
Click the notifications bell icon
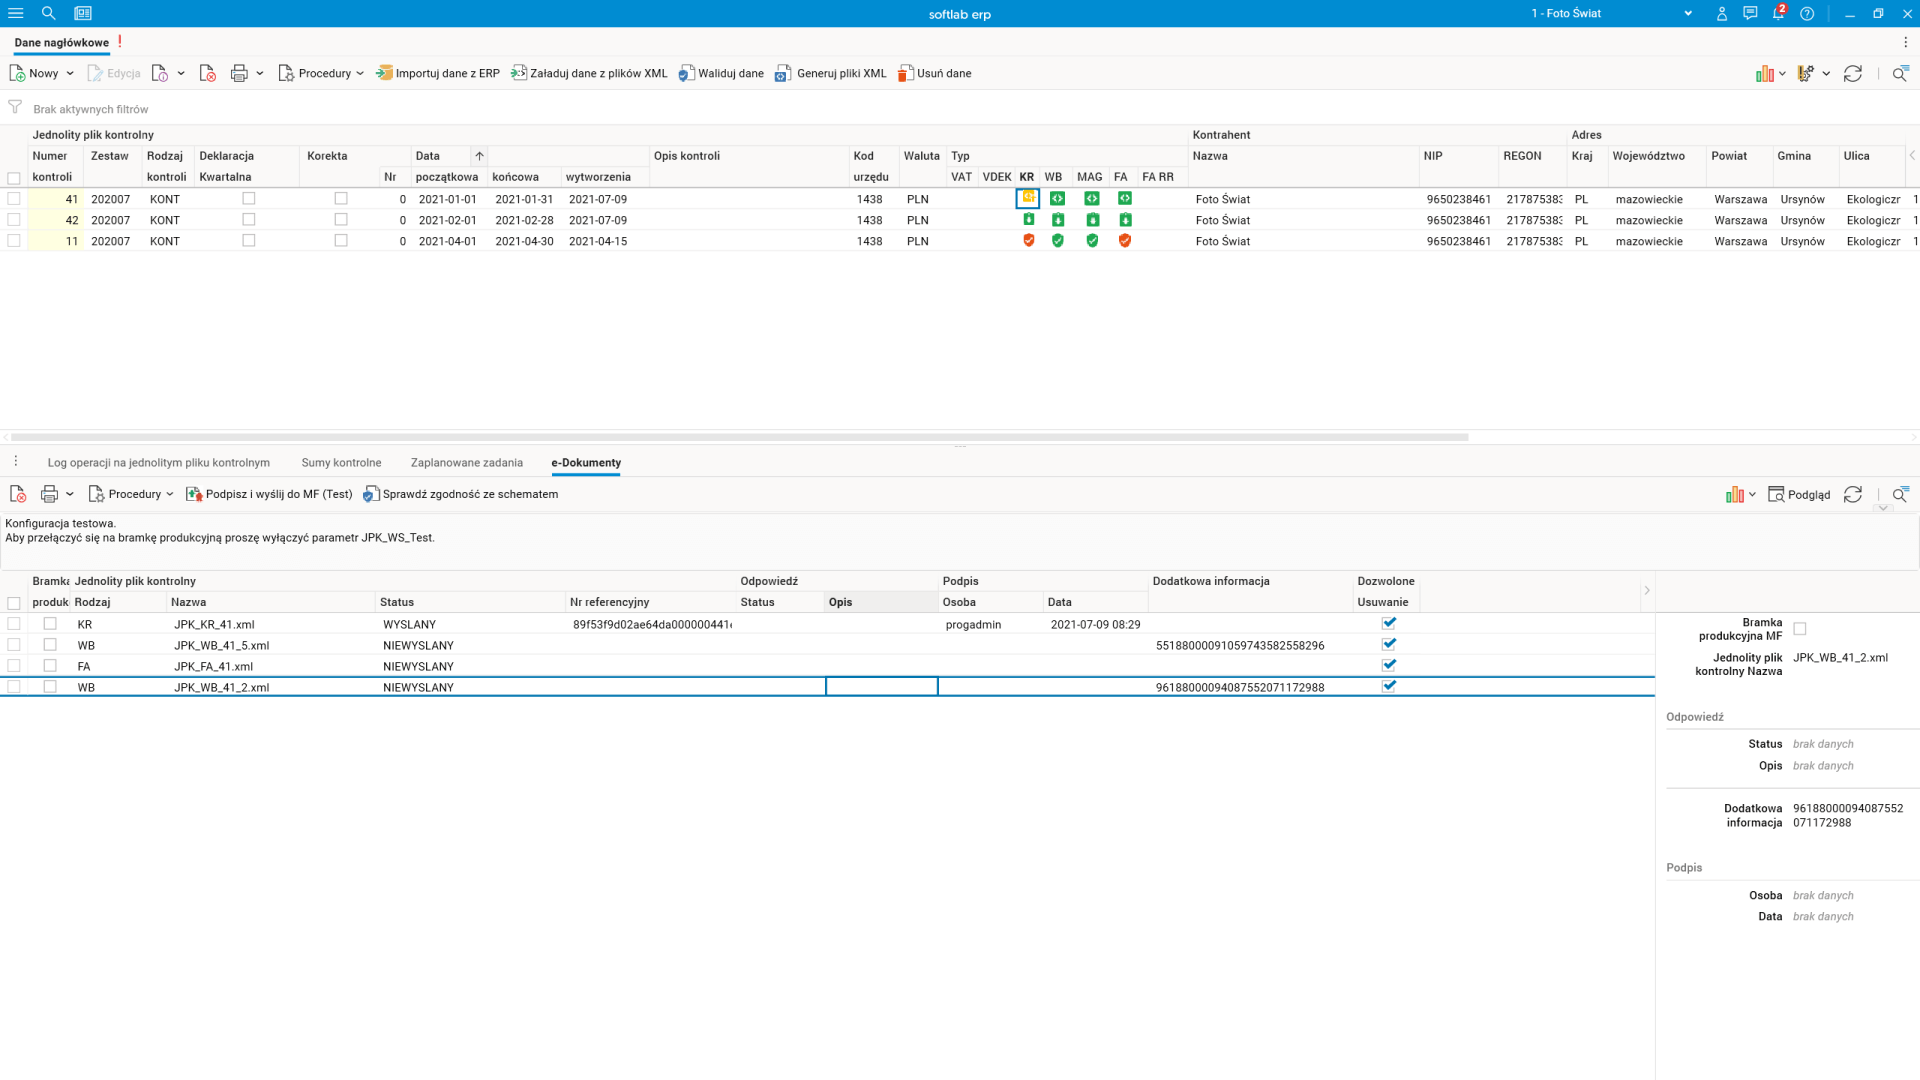click(x=1778, y=14)
